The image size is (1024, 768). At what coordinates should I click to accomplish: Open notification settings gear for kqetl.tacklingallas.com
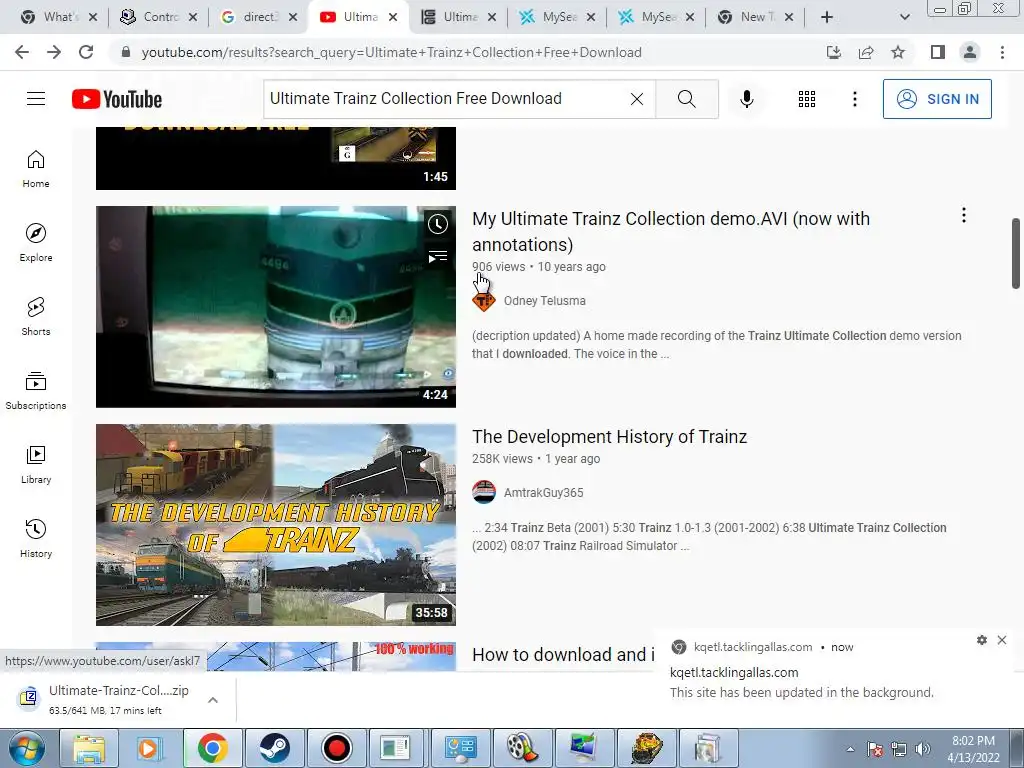click(x=982, y=640)
